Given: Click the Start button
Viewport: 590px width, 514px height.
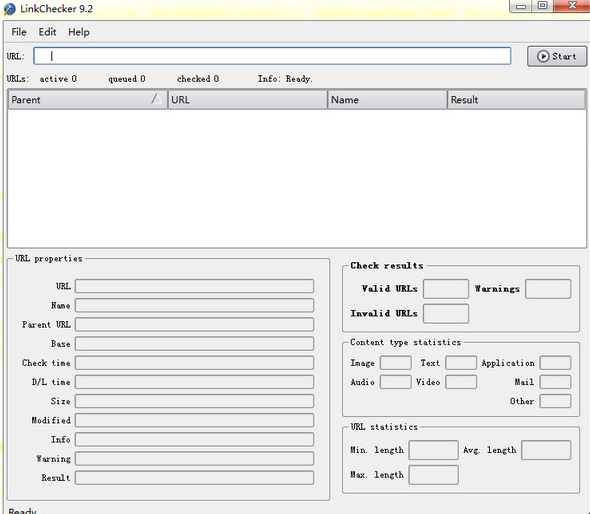Looking at the screenshot, I should 557,56.
